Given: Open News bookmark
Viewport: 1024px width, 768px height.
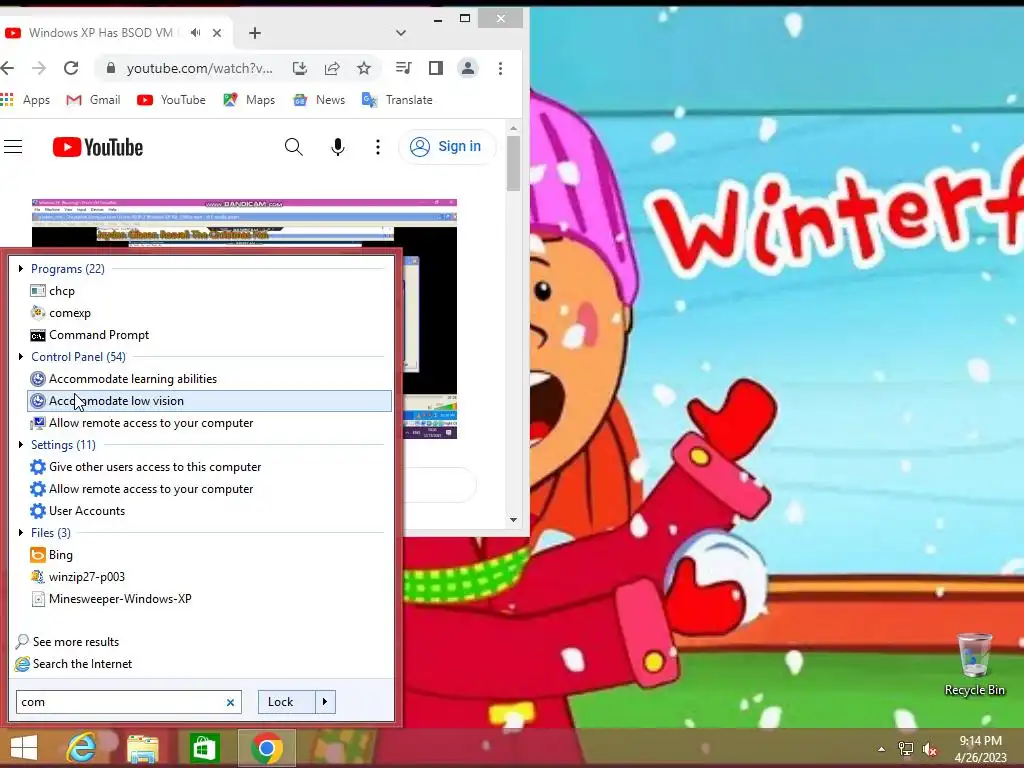Looking at the screenshot, I should tap(319, 100).
